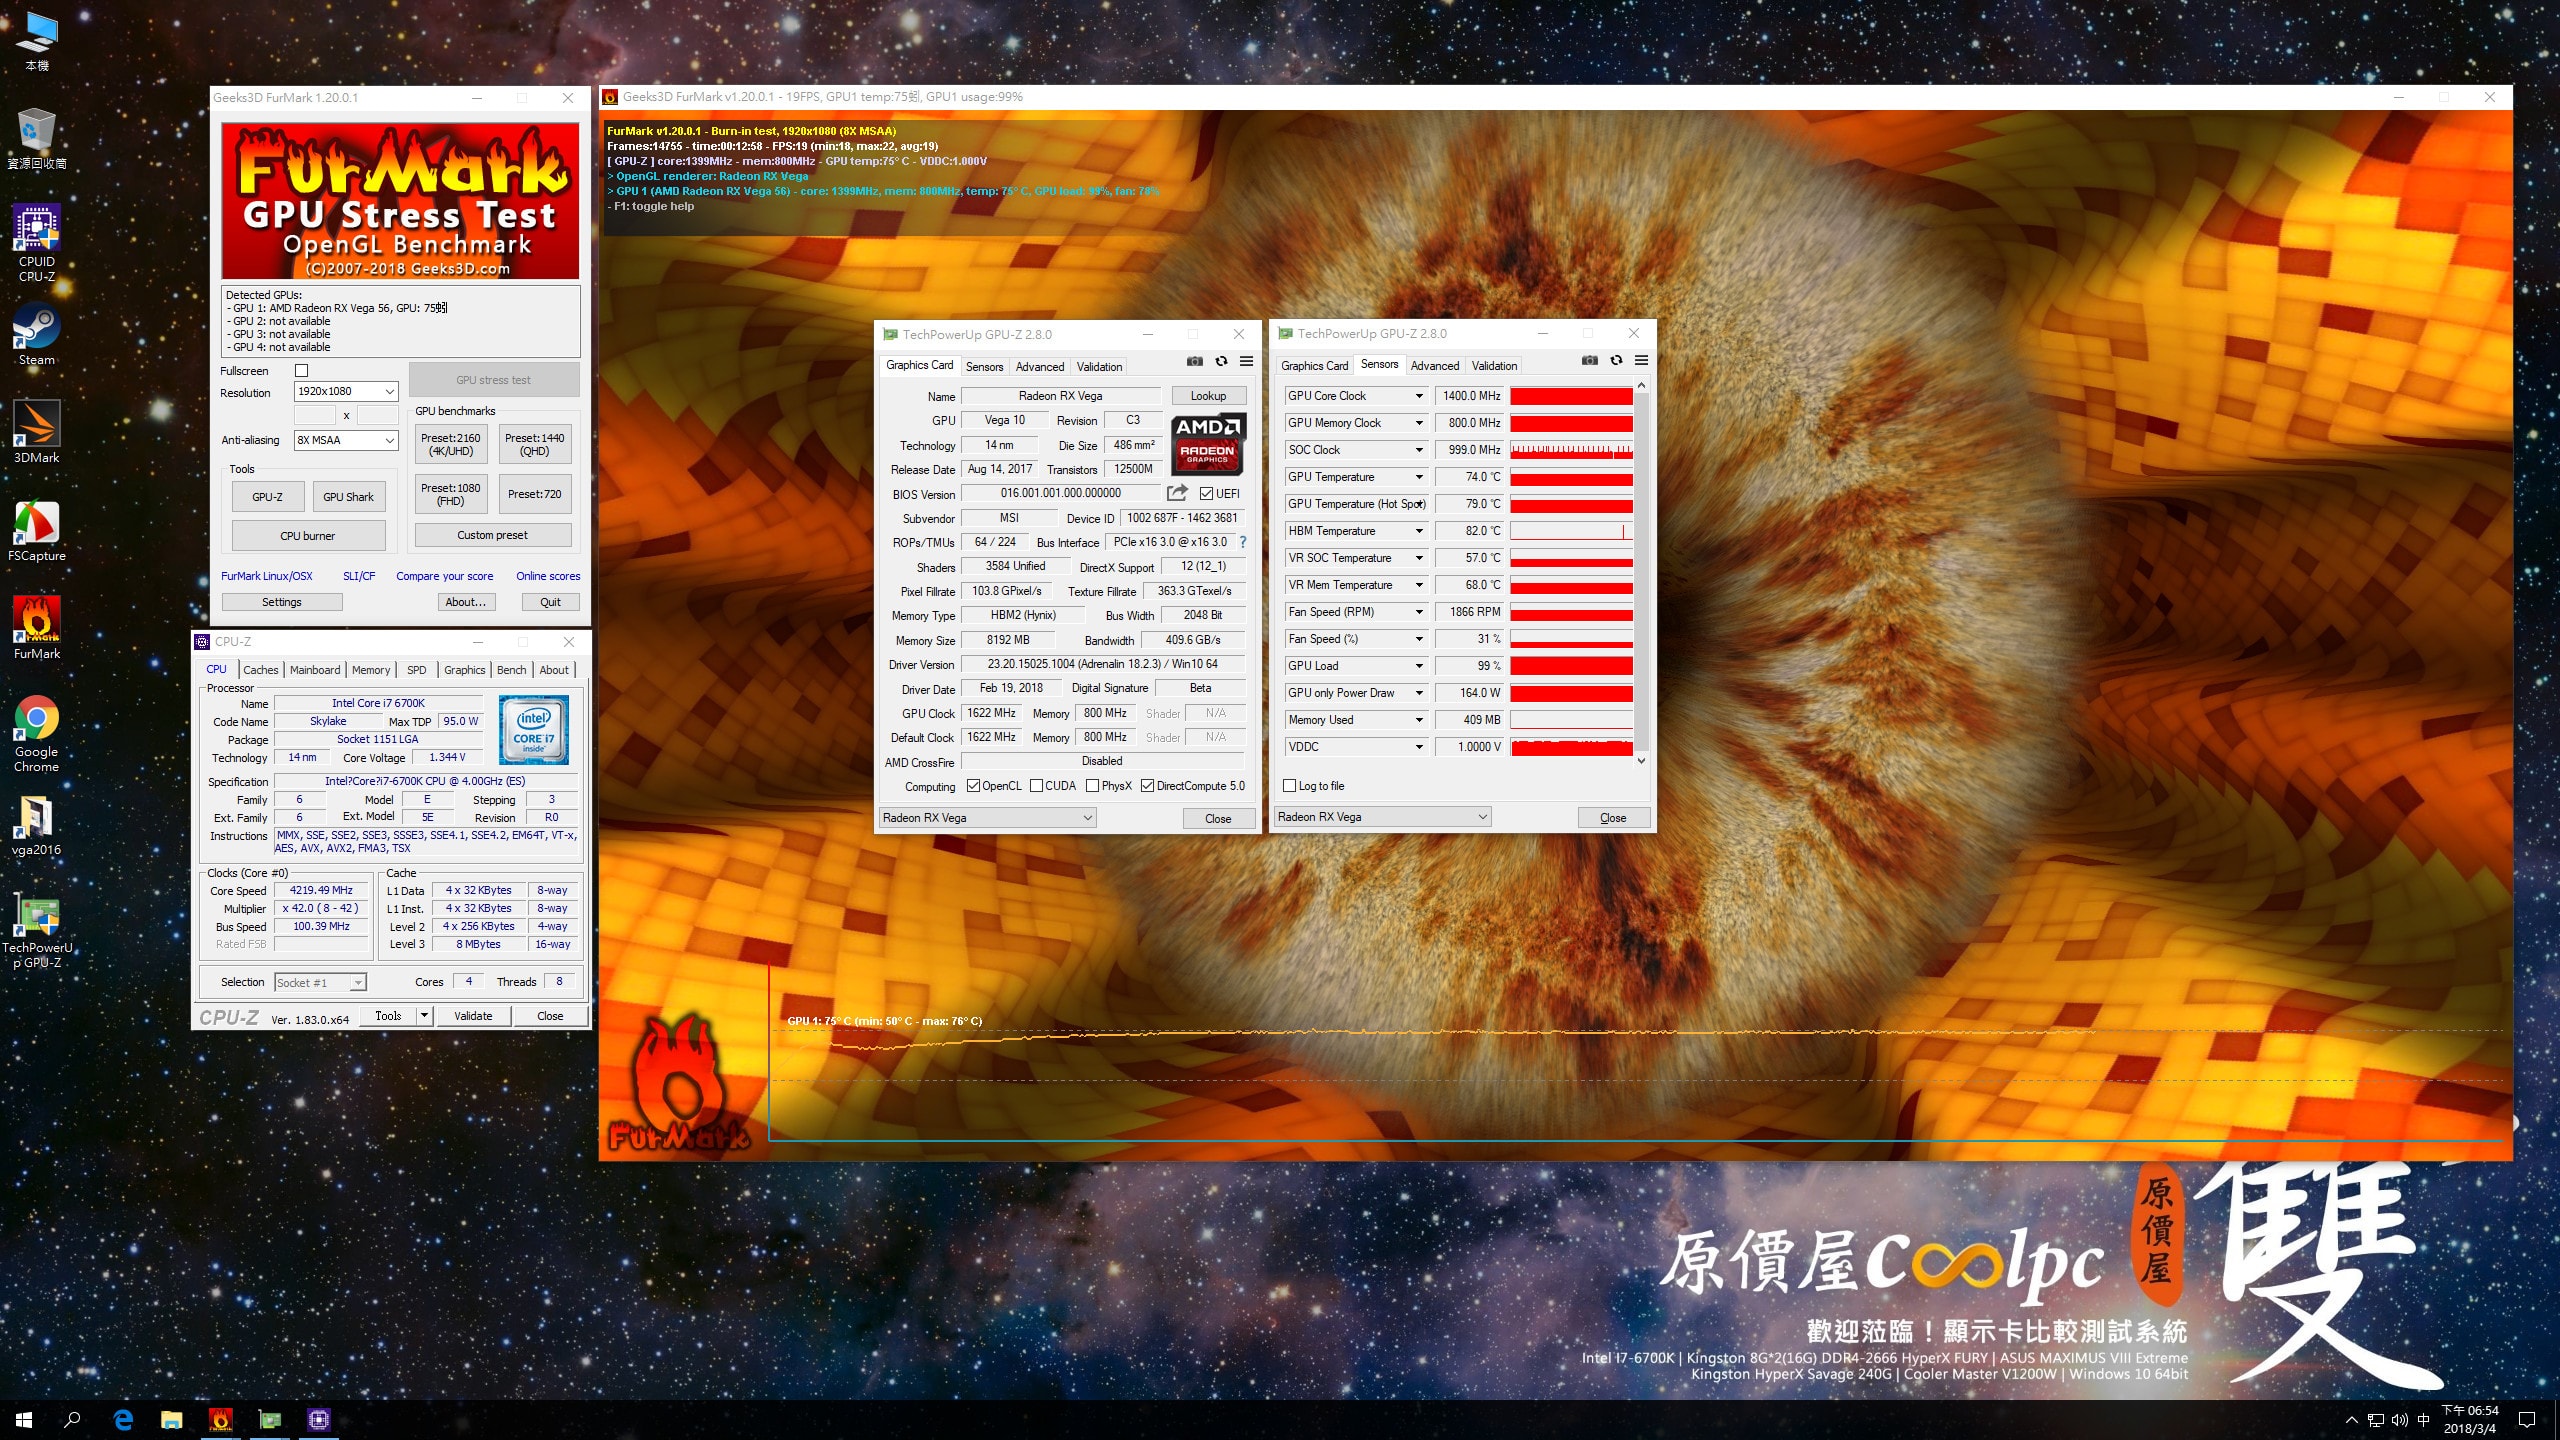Click the Intel Core i7 logo in CPU-Z
This screenshot has height=1440, width=2560.
pyautogui.click(x=534, y=730)
